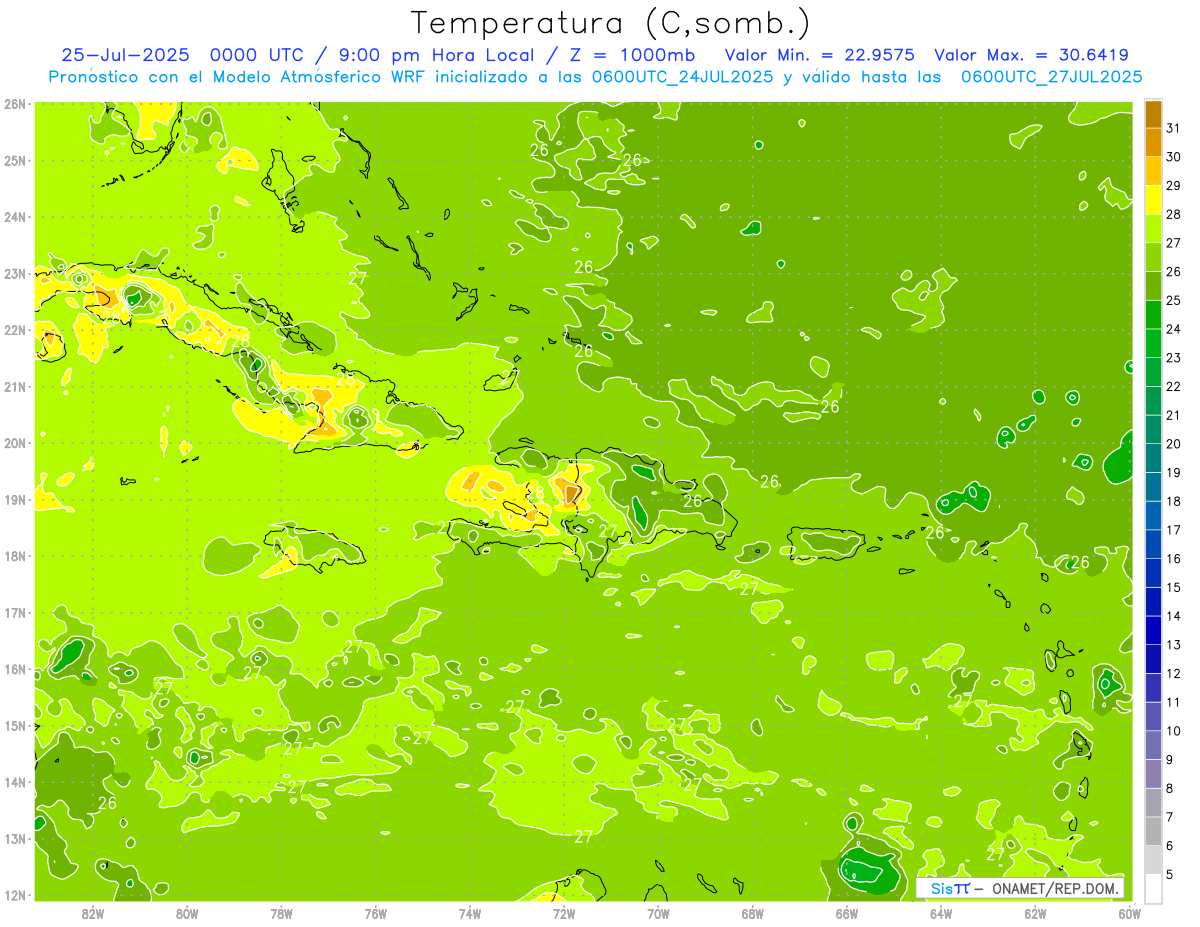Viewport: 1200px width, 927px height.
Task: Click the Valor Min. = 22.9575 value
Action: (820, 55)
